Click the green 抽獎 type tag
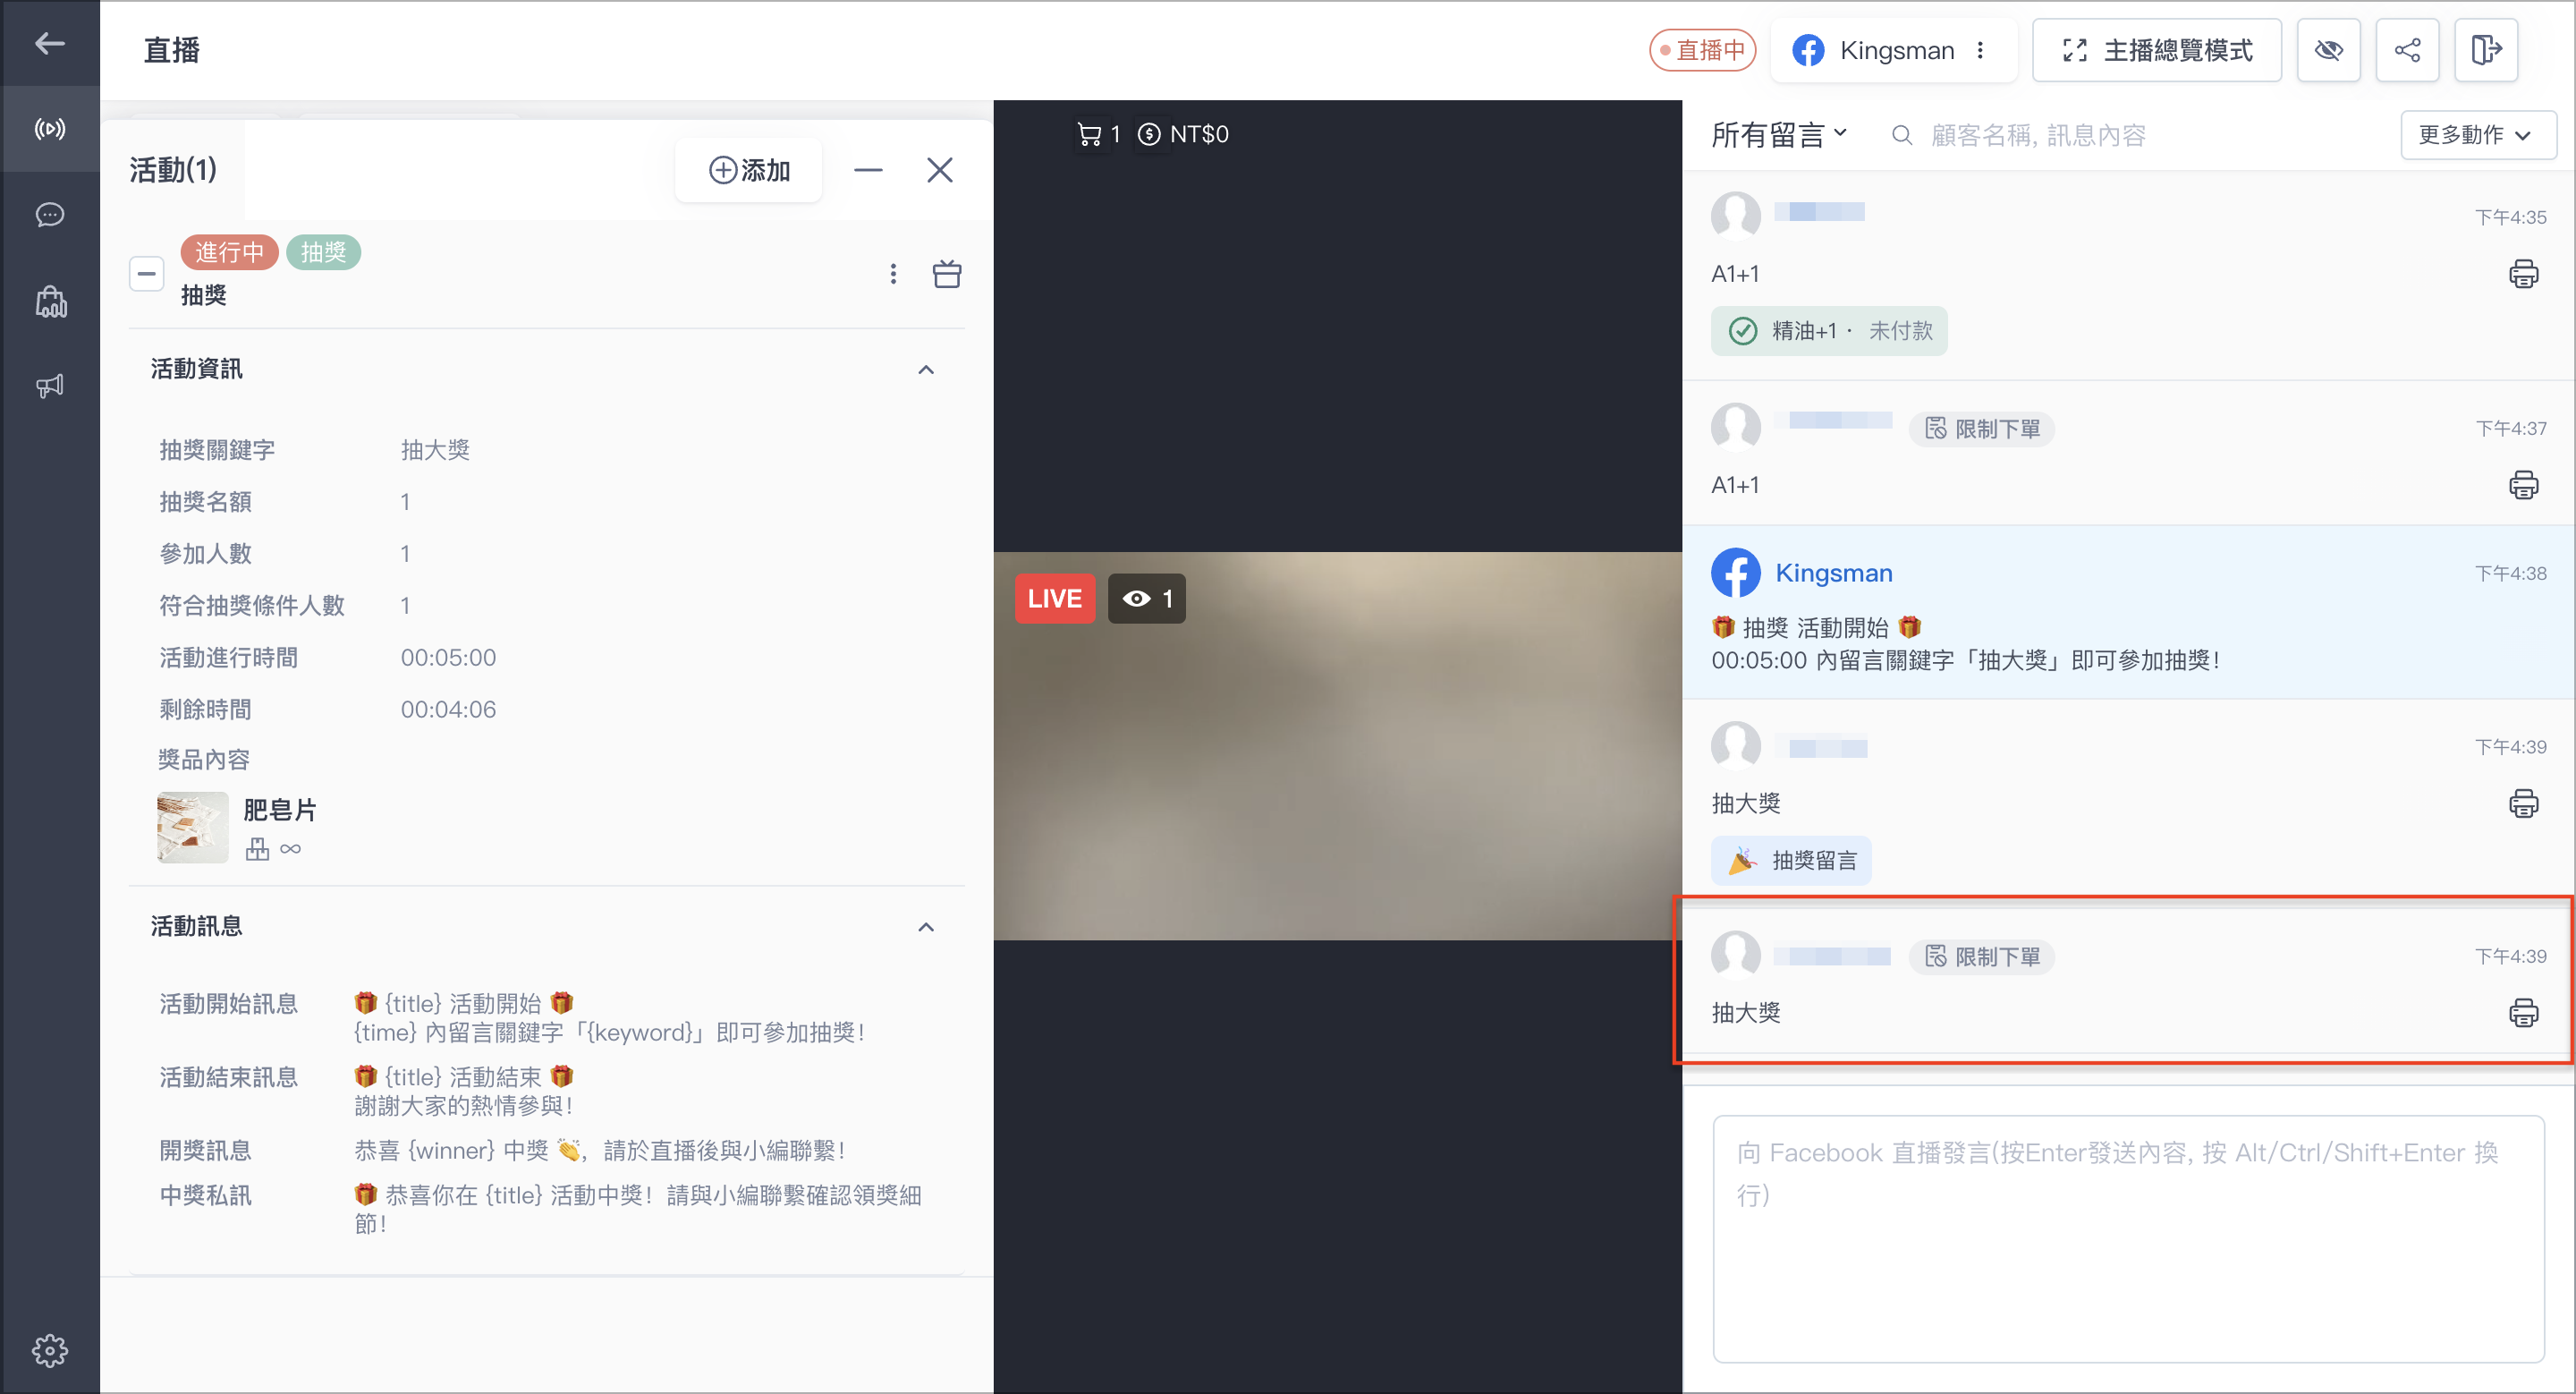This screenshot has width=2576, height=1394. [323, 252]
